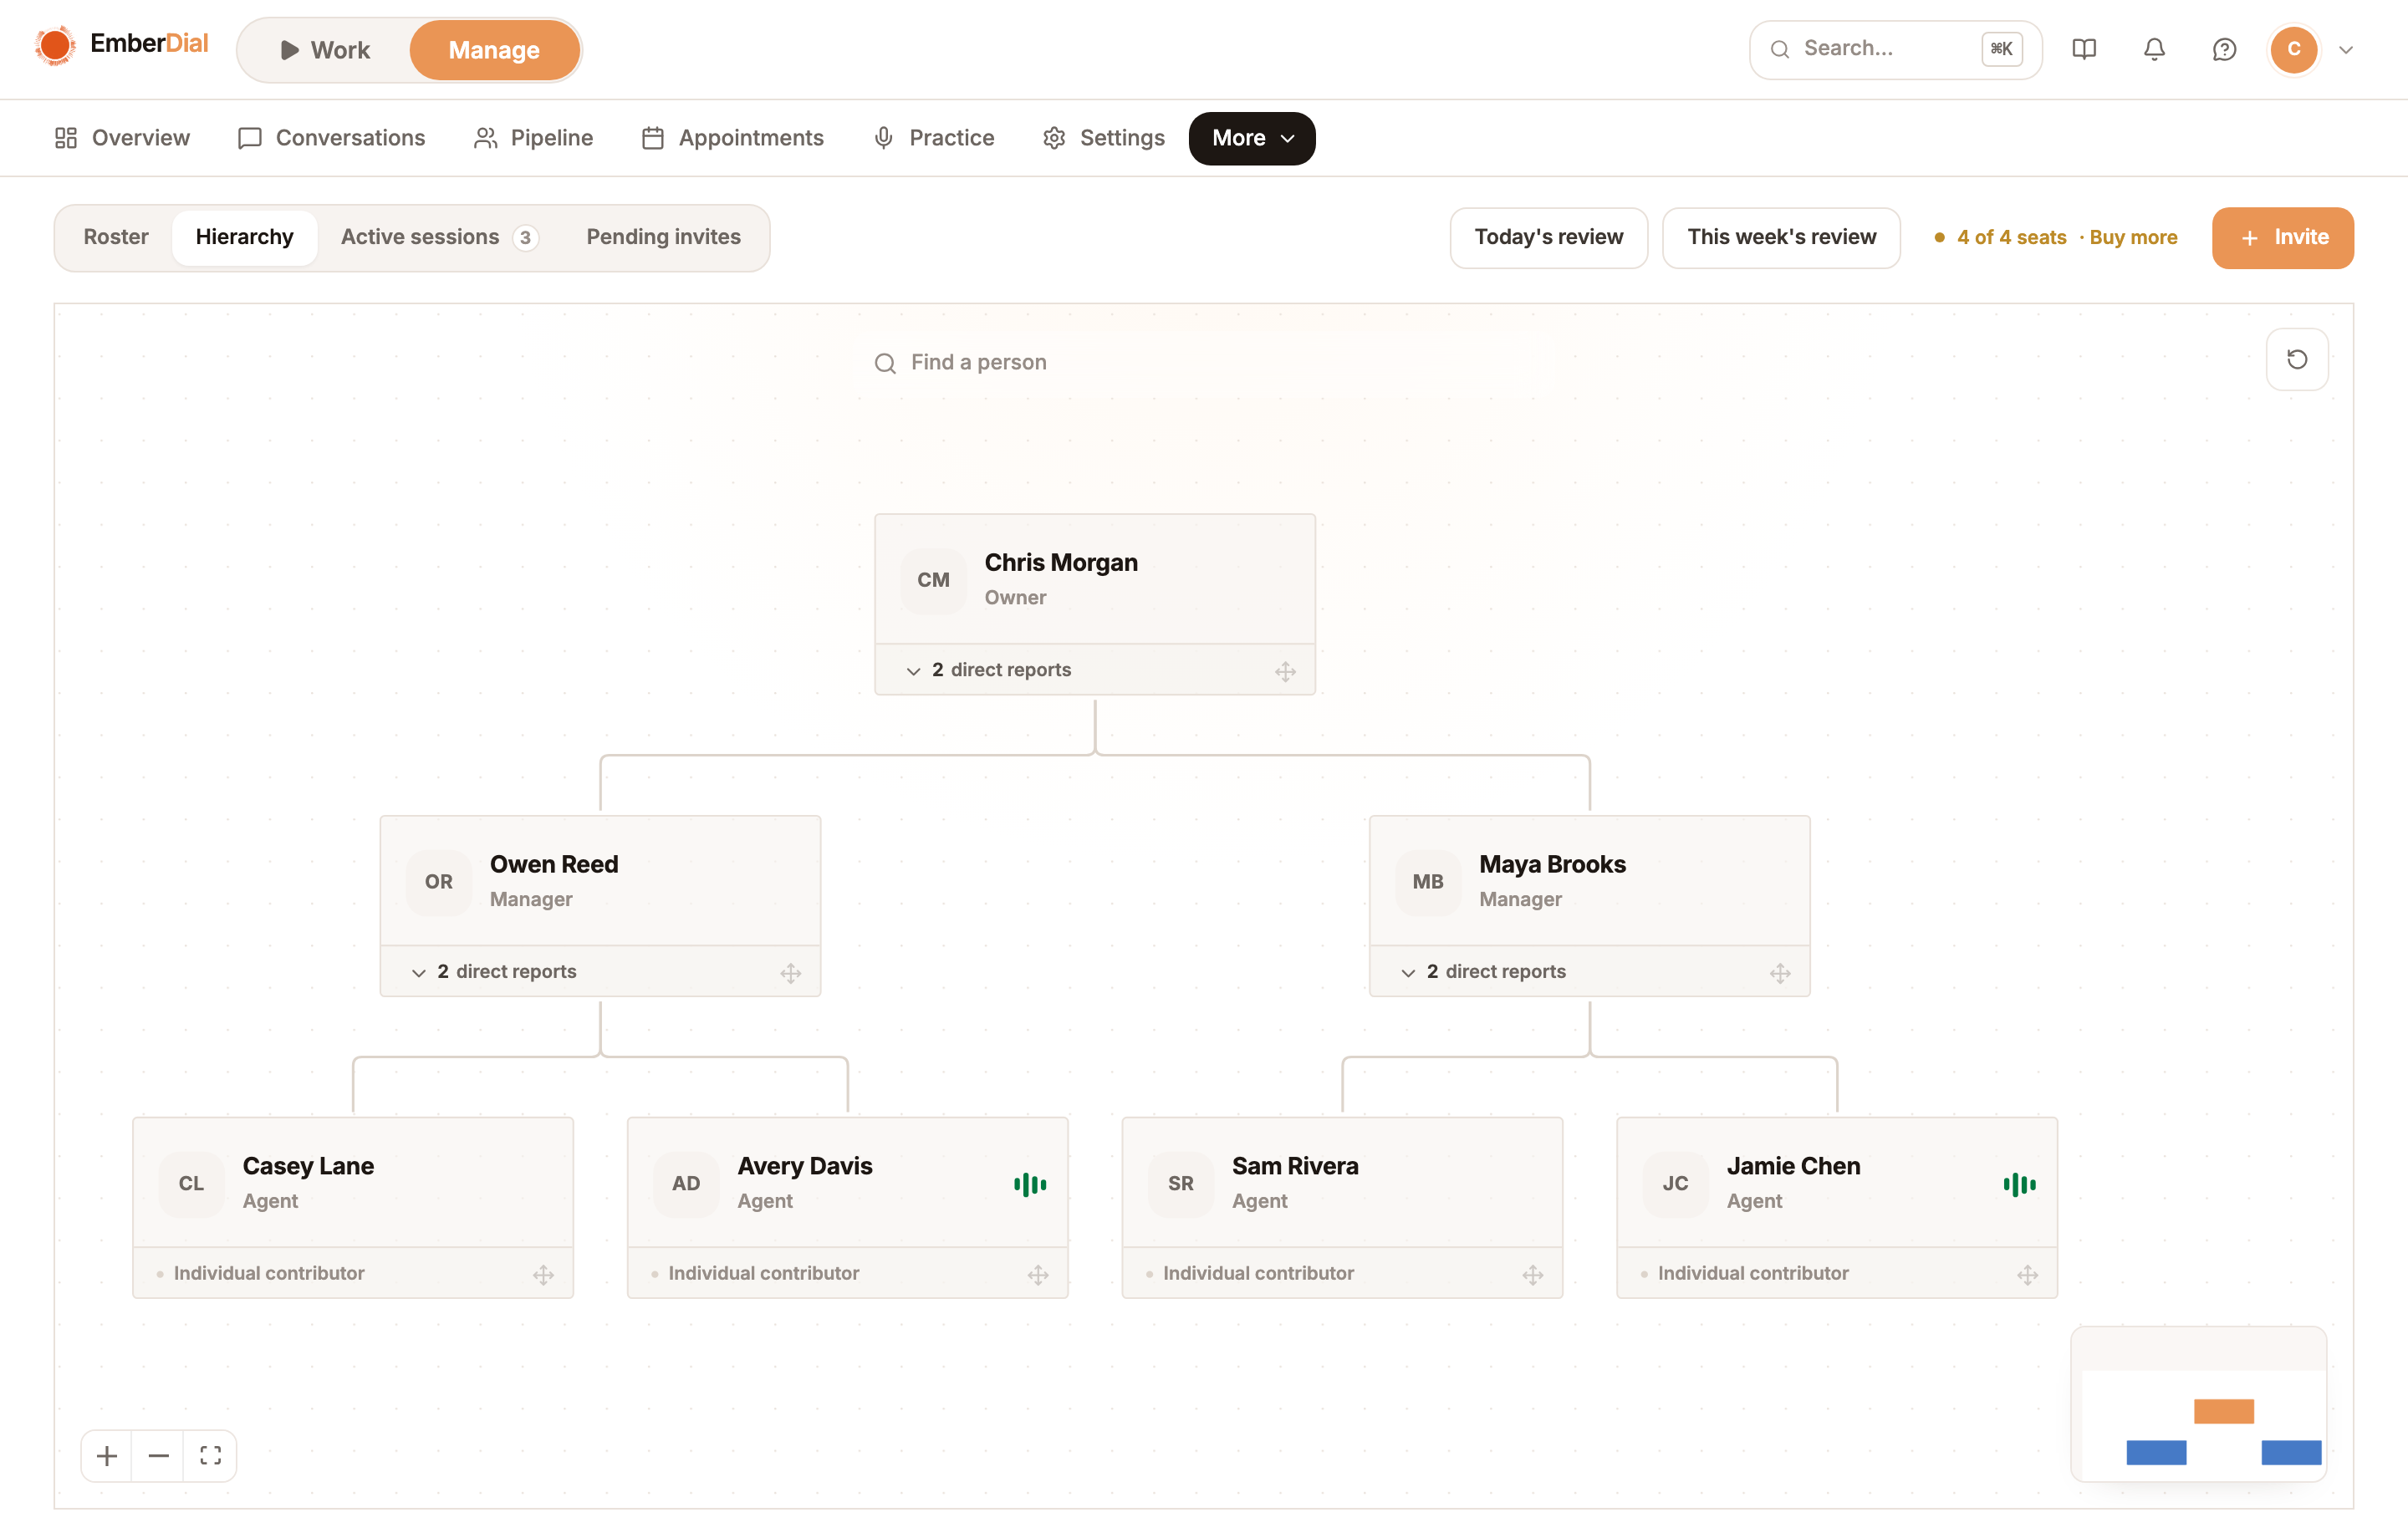This screenshot has height=1538, width=2408.
Task: Go to Overview section
Action: (122, 138)
